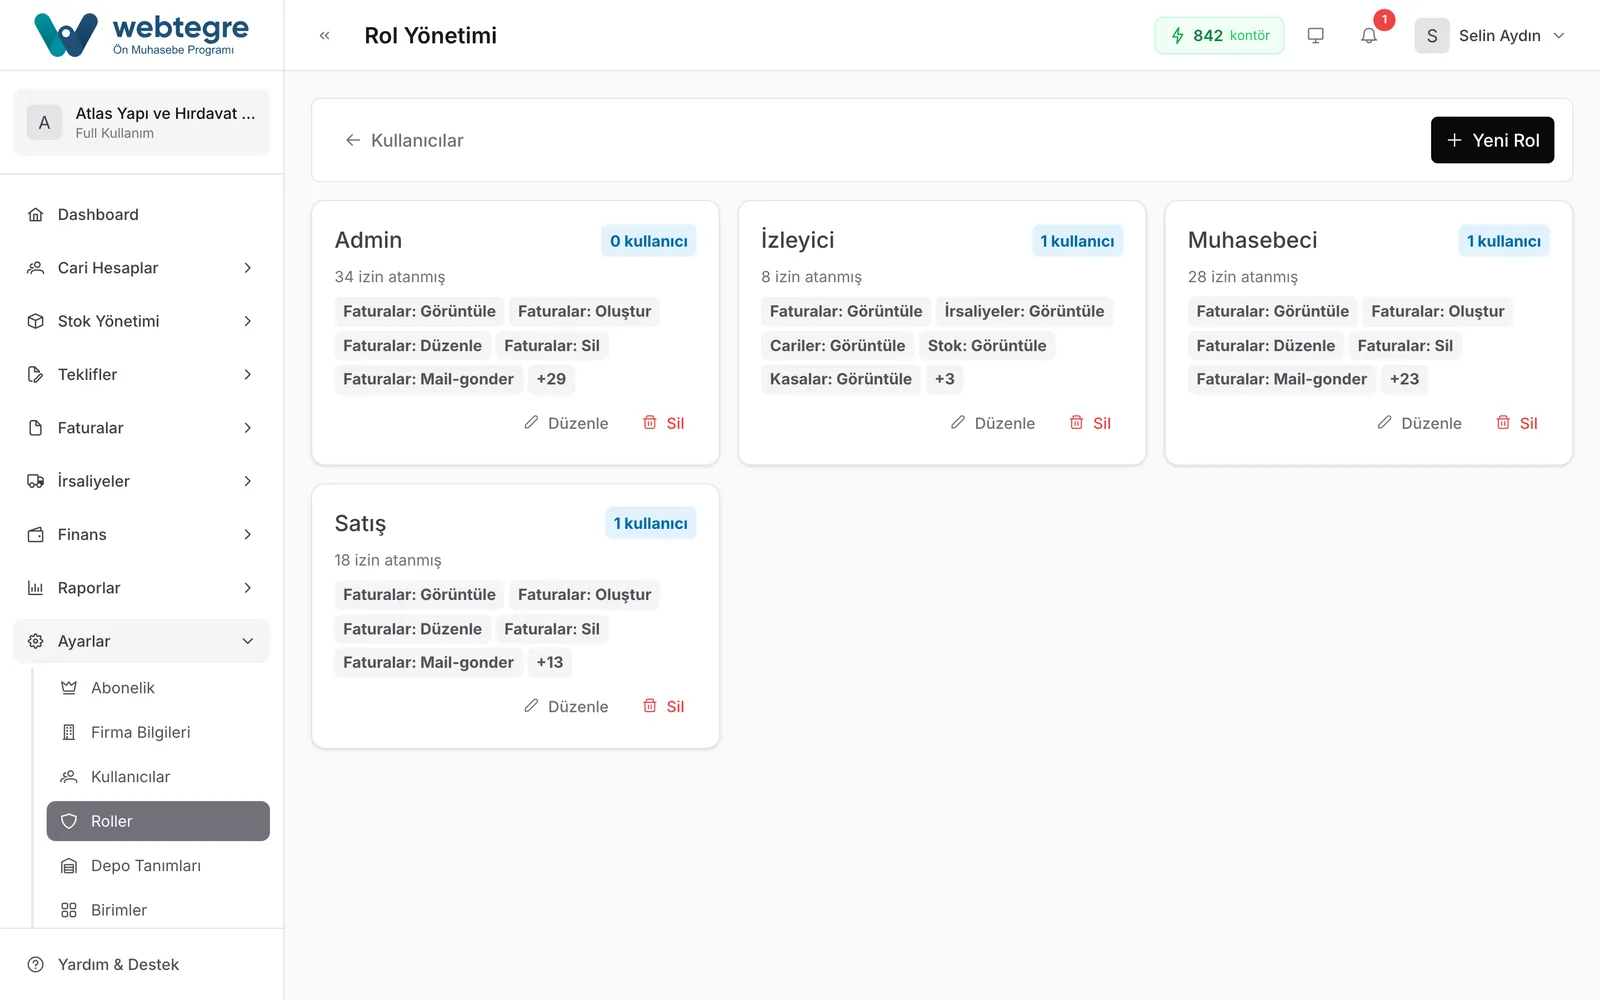The image size is (1600, 1000).
Task: Click the monitor screen icon in header
Action: point(1316,36)
